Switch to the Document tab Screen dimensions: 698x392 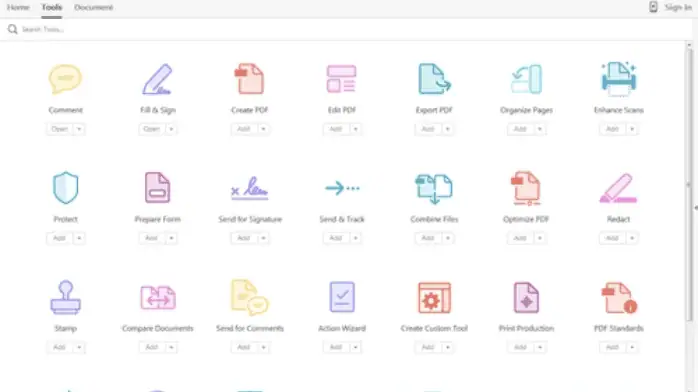[93, 8]
